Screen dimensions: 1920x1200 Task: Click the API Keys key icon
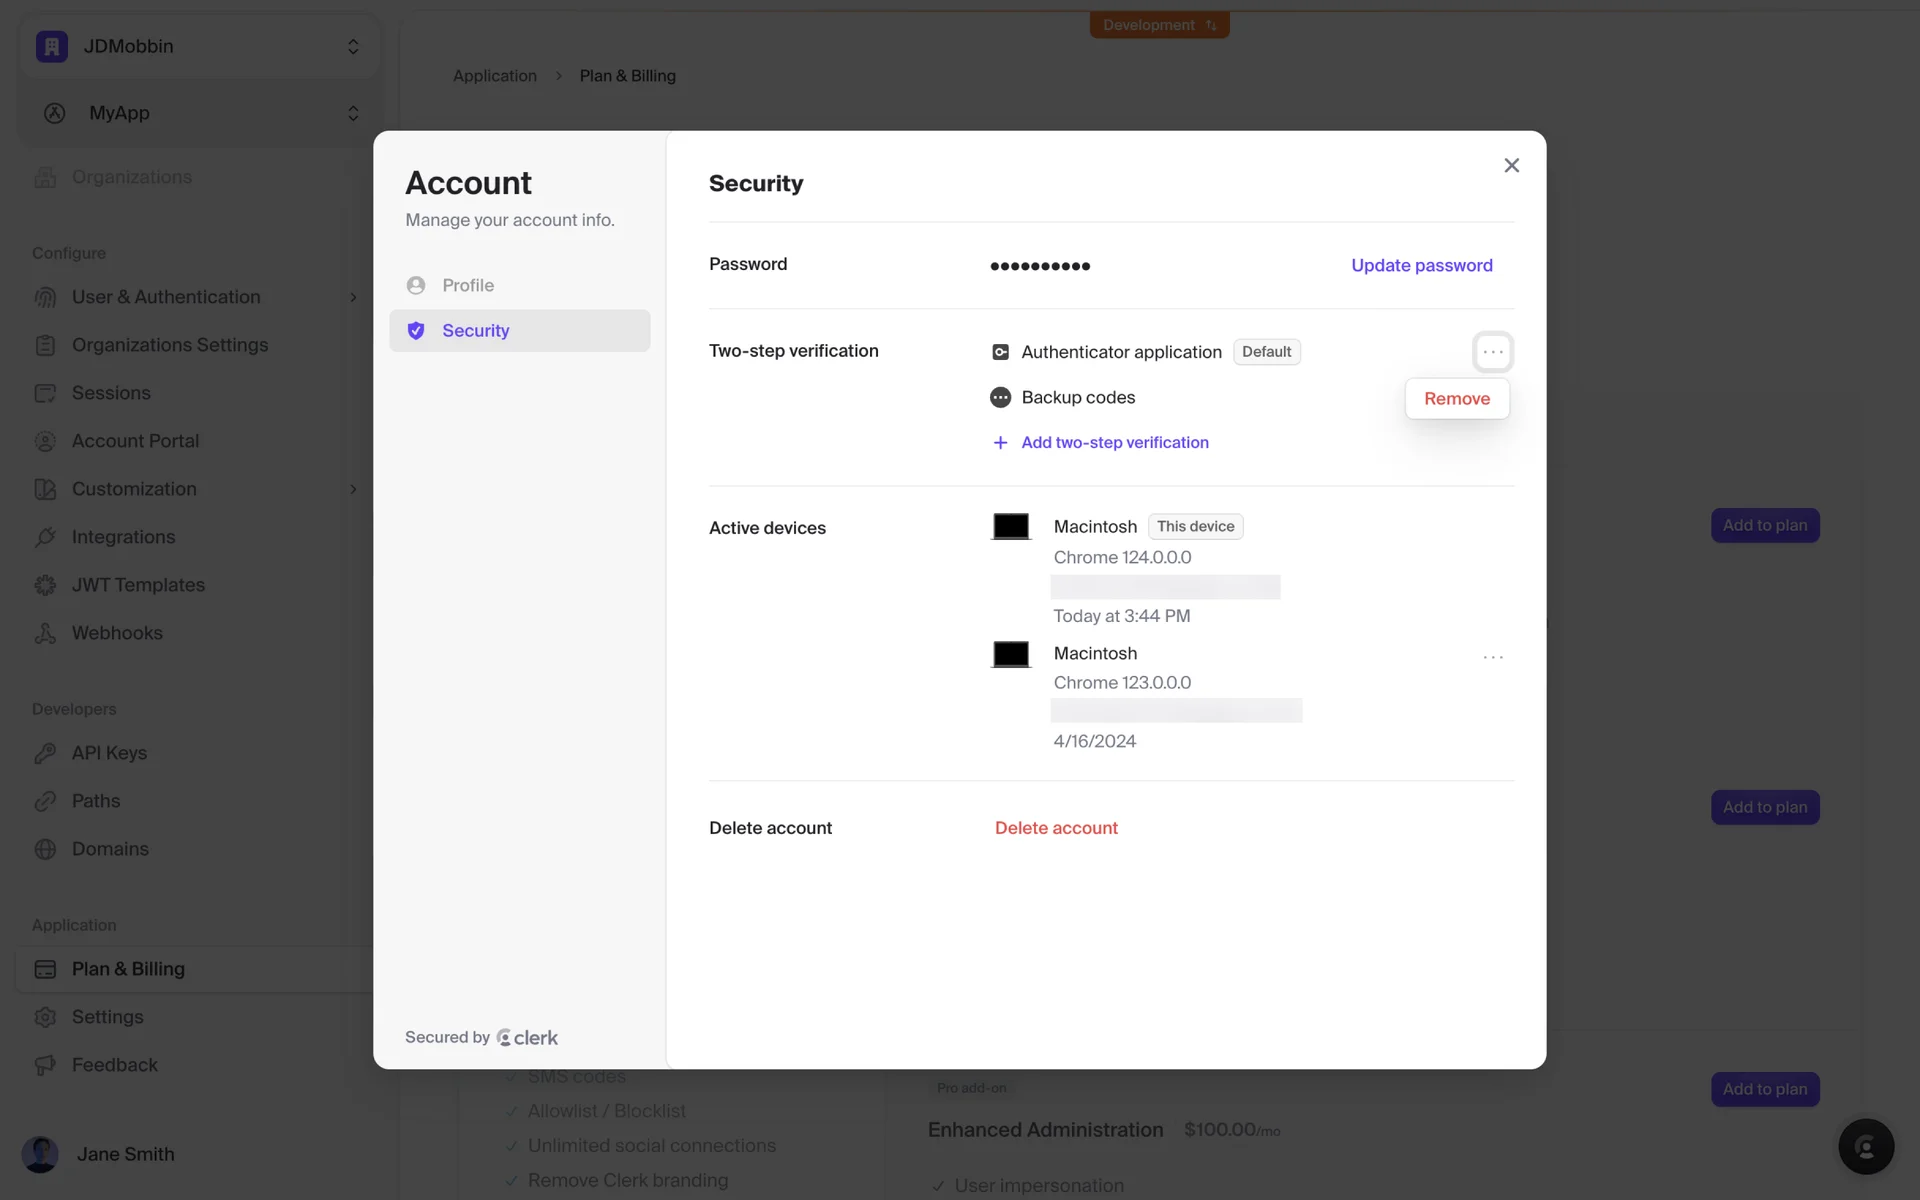[45, 753]
